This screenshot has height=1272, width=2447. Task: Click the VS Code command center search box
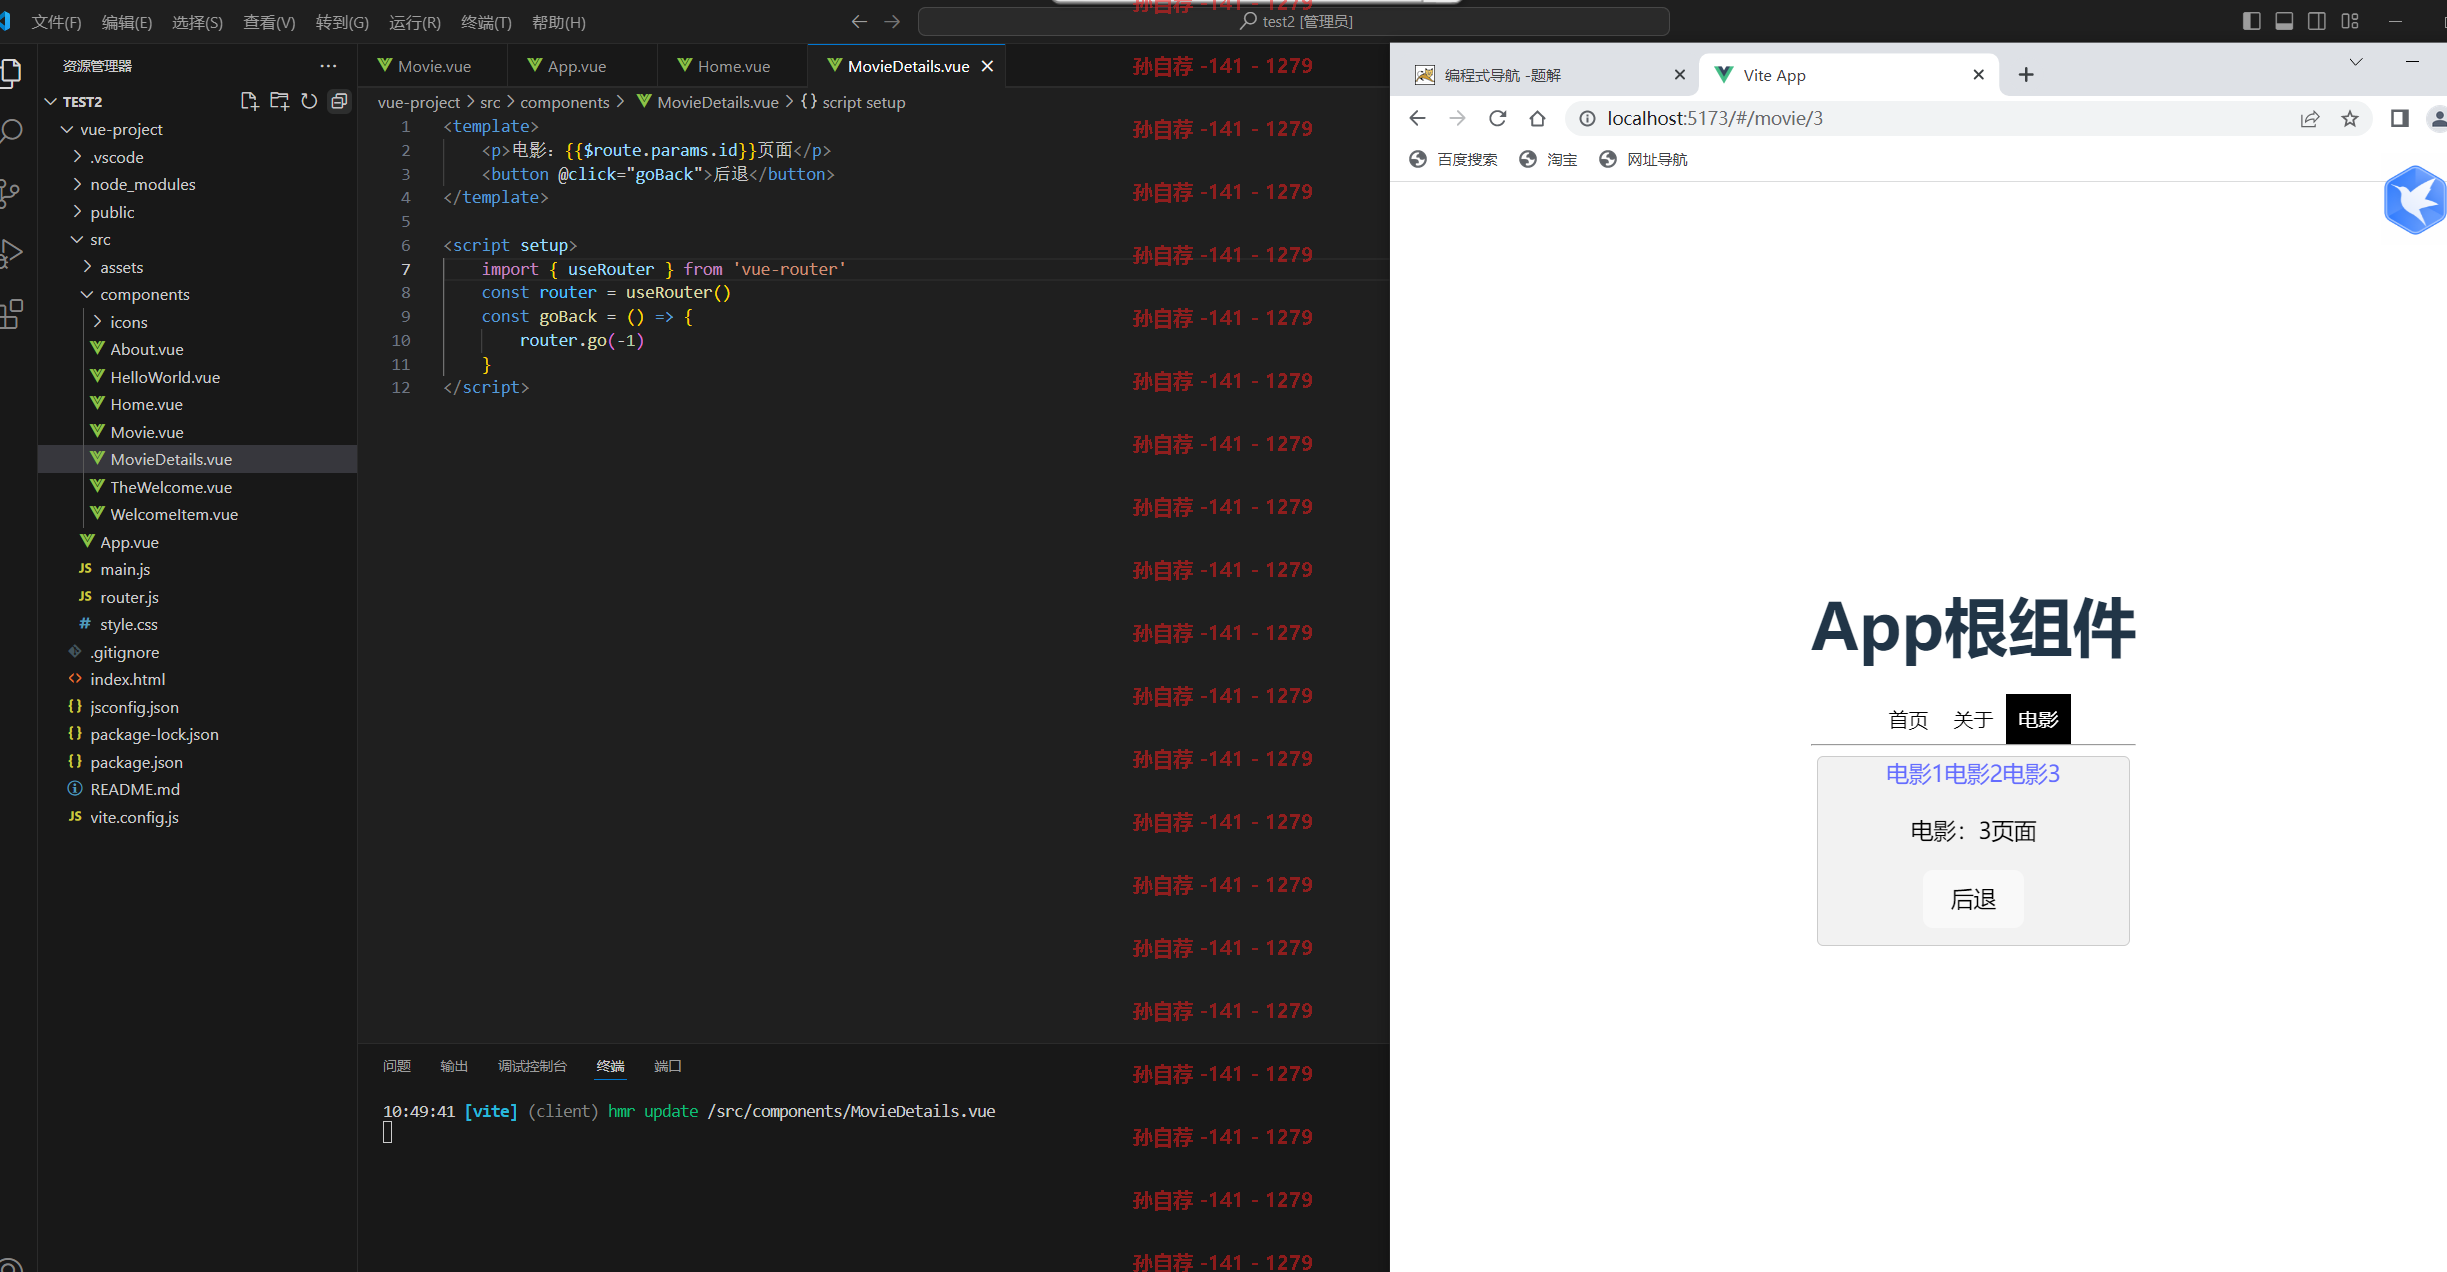pos(1294,21)
